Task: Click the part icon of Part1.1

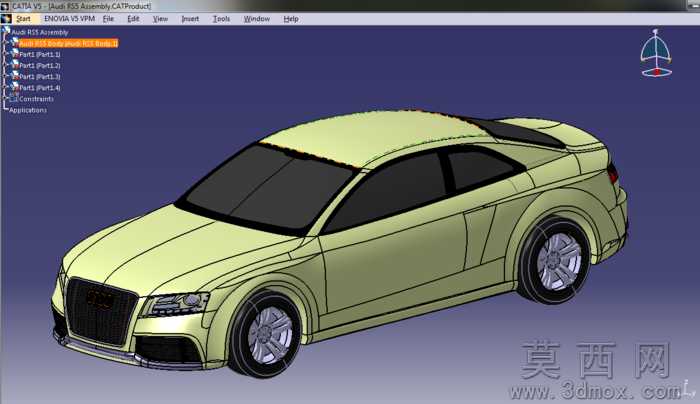Action: click(15, 54)
